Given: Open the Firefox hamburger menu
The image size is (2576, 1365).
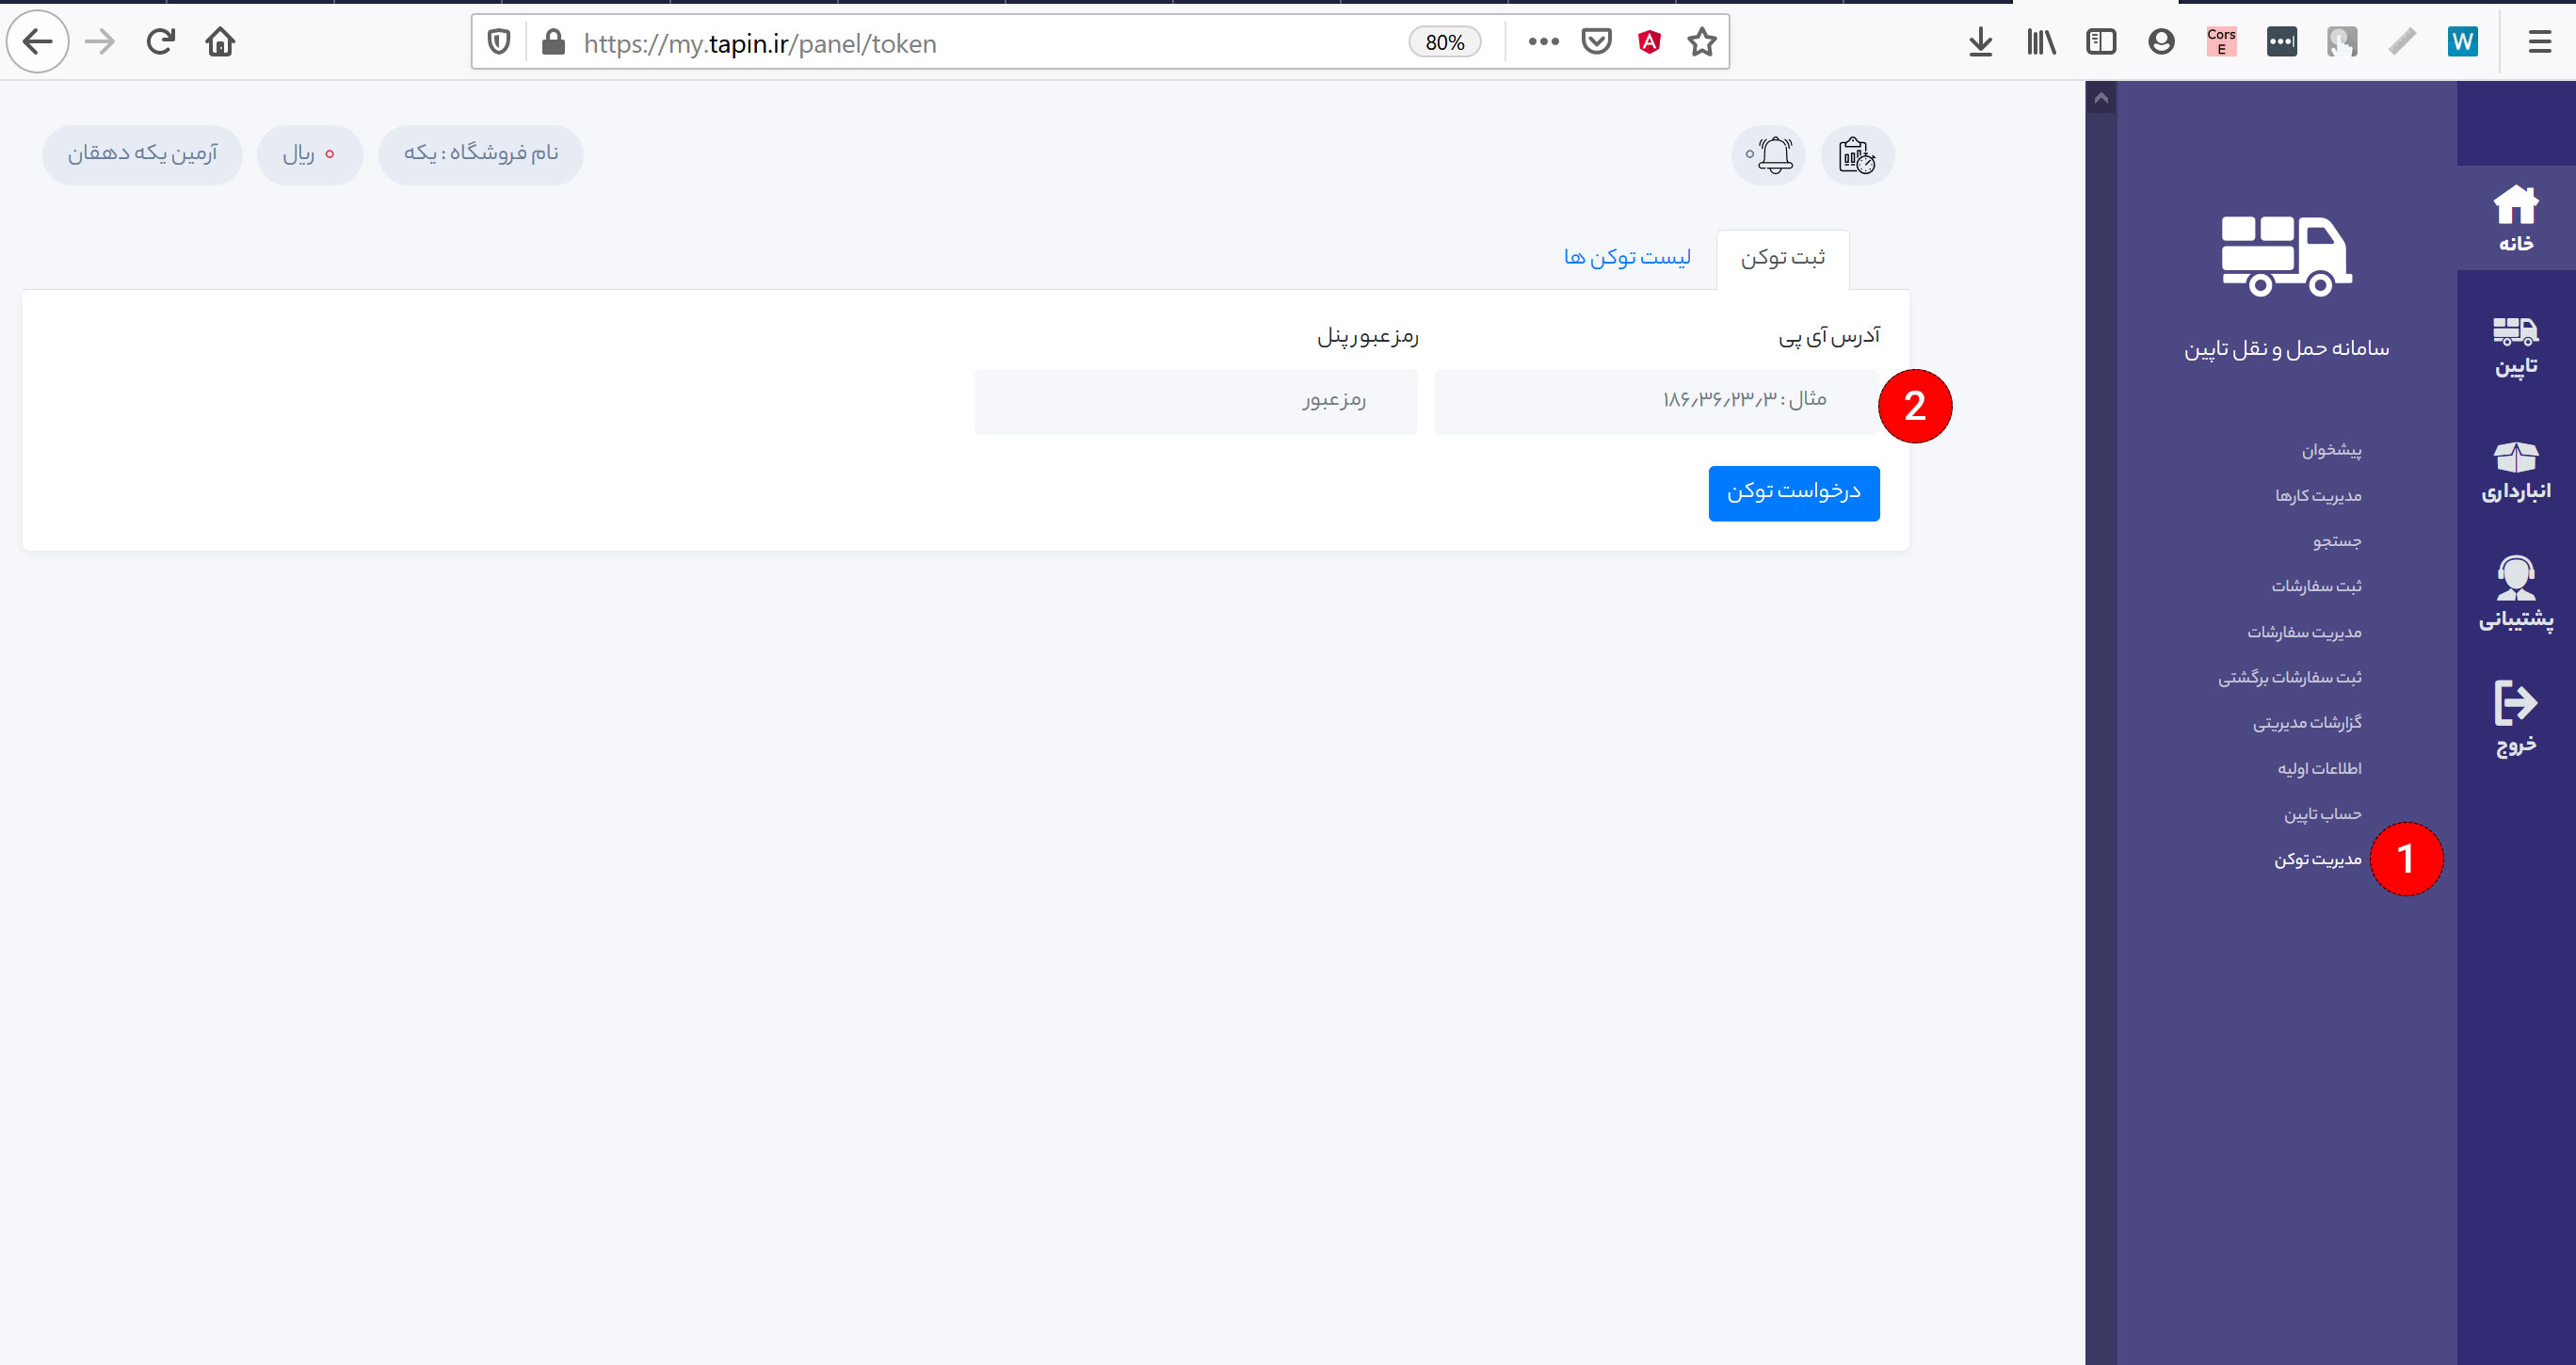Looking at the screenshot, I should point(2539,42).
